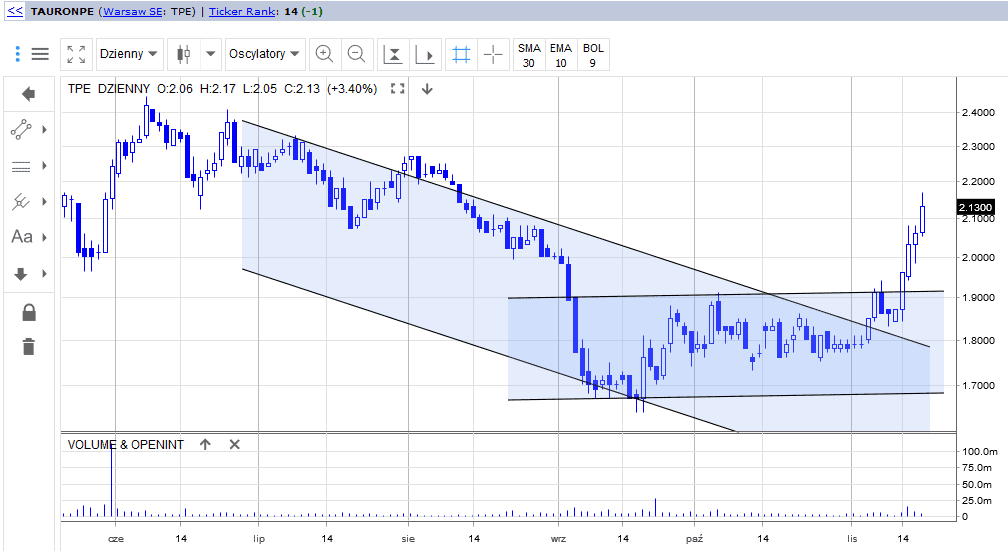
Task: Select the Fibonacci fan tool
Action: (21, 202)
